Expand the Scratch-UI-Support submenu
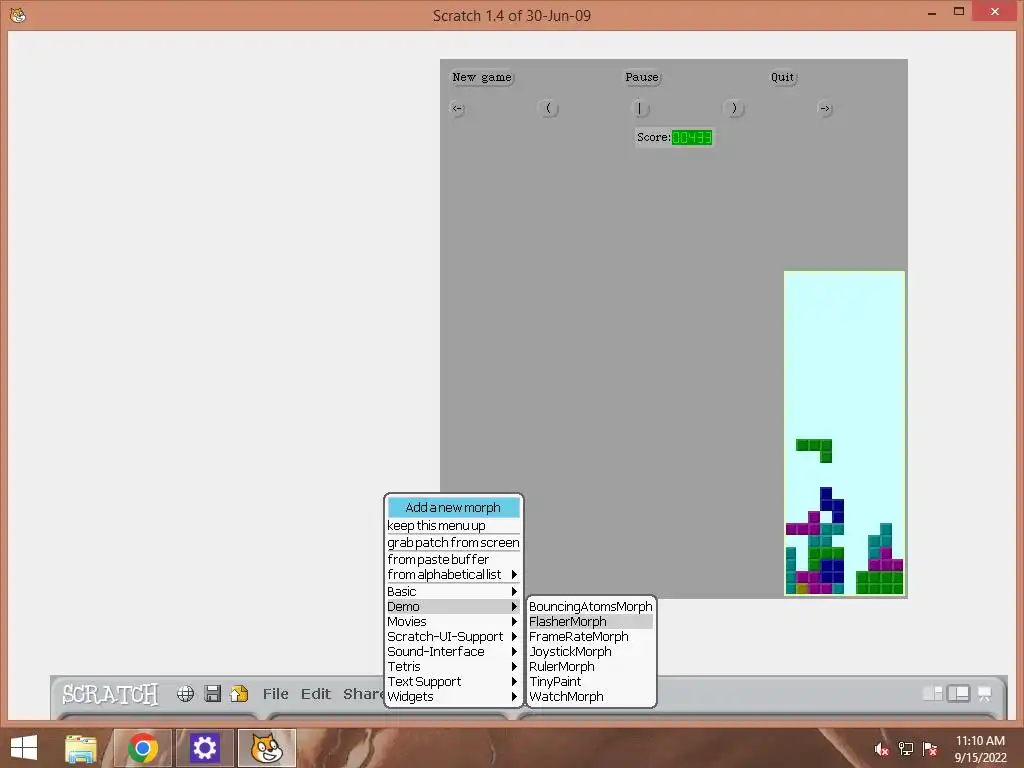Image resolution: width=1024 pixels, height=768 pixels. point(454,637)
